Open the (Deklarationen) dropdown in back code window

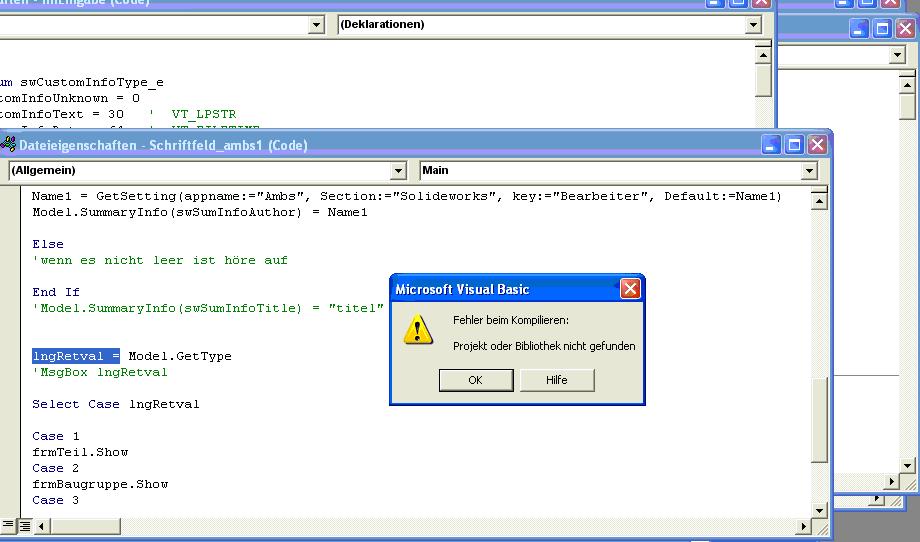(753, 25)
